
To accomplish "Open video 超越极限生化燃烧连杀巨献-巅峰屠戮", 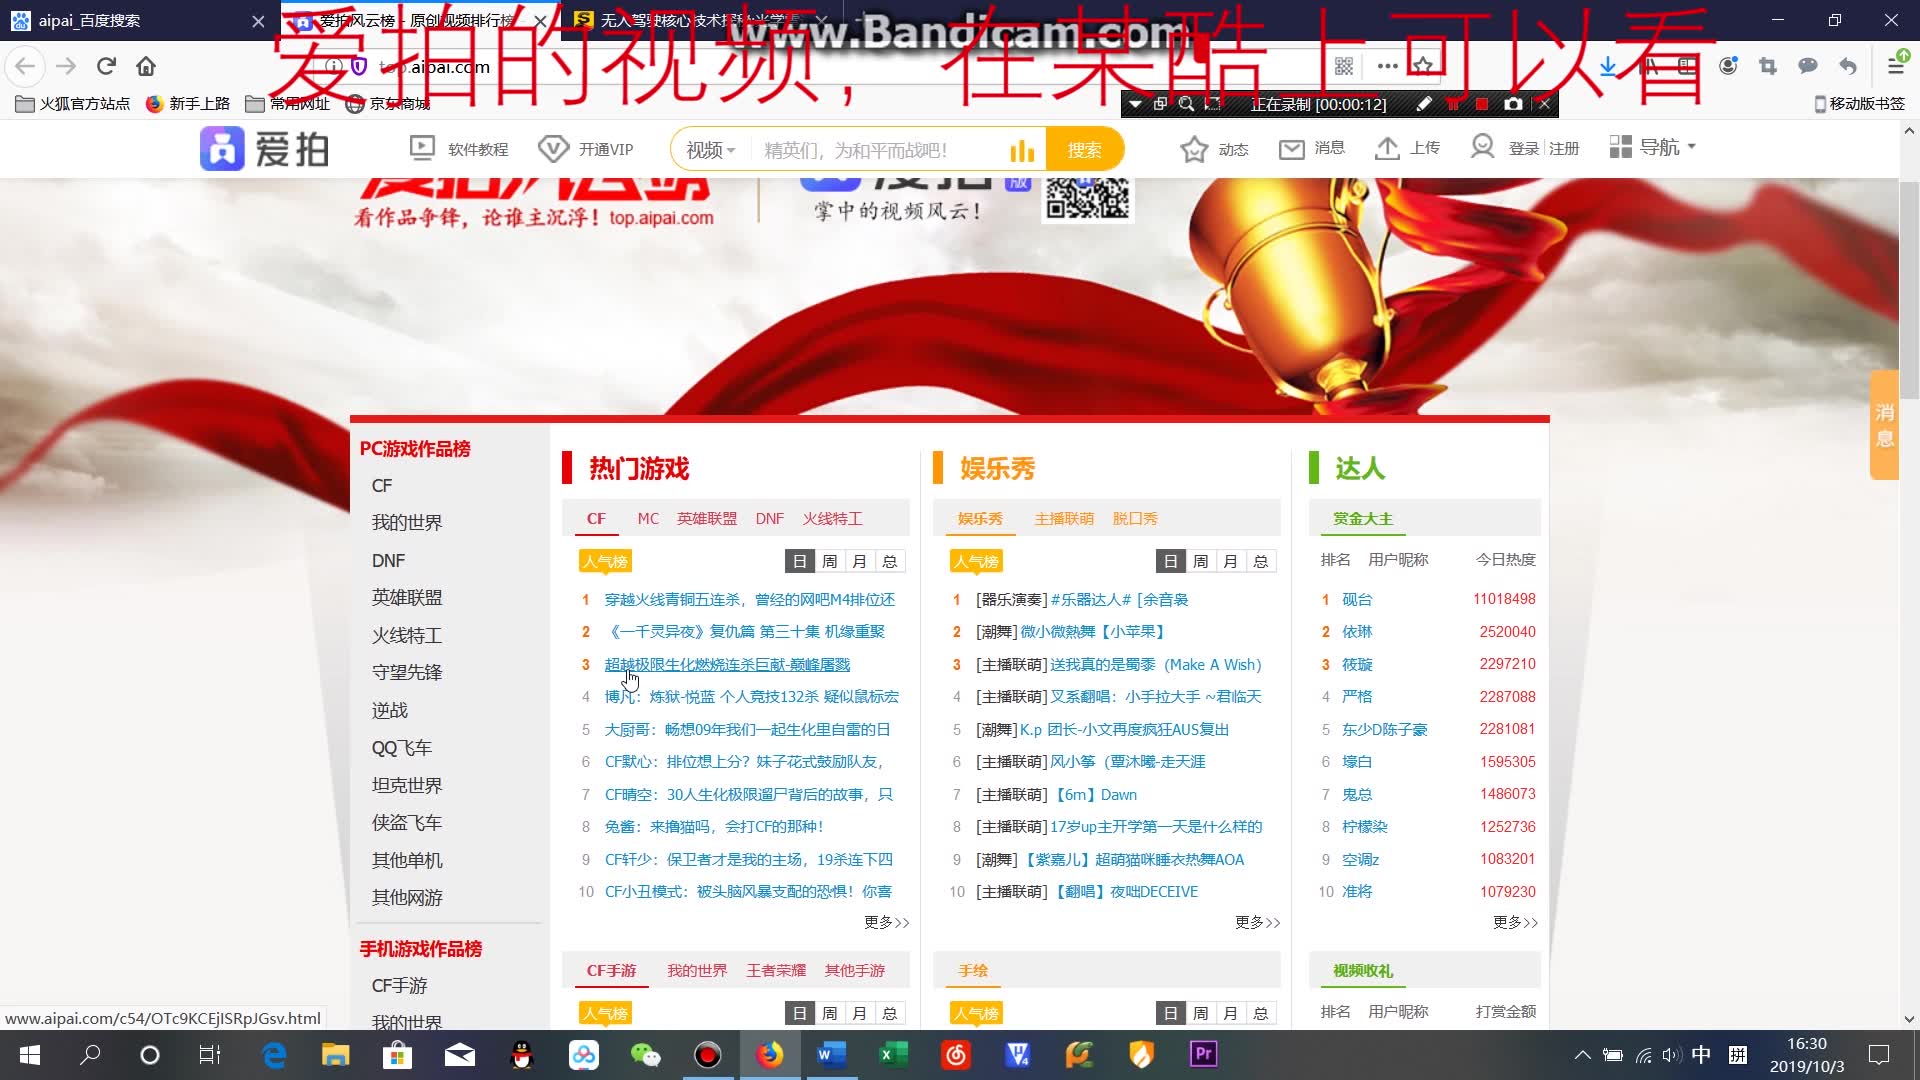I will [x=727, y=664].
